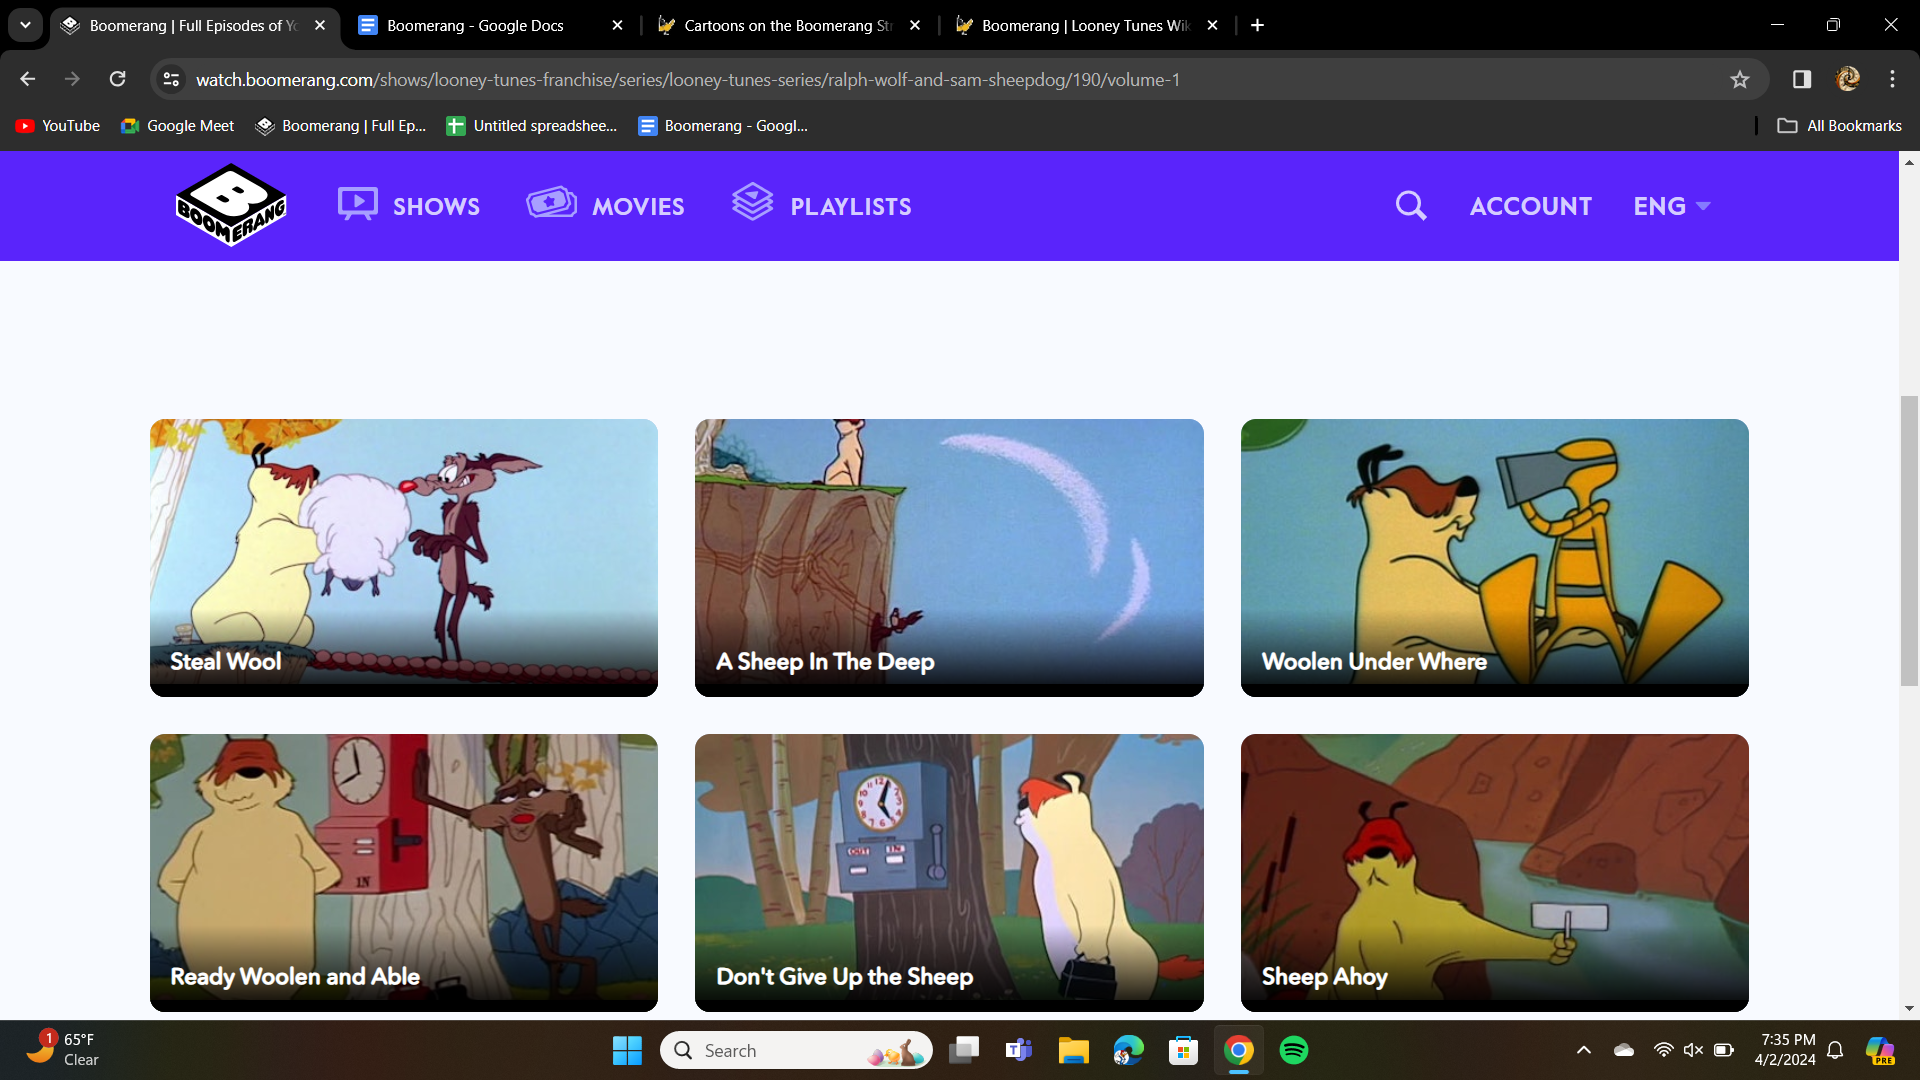This screenshot has width=1920, height=1080.
Task: Open the Shows section
Action: pyautogui.click(x=409, y=205)
